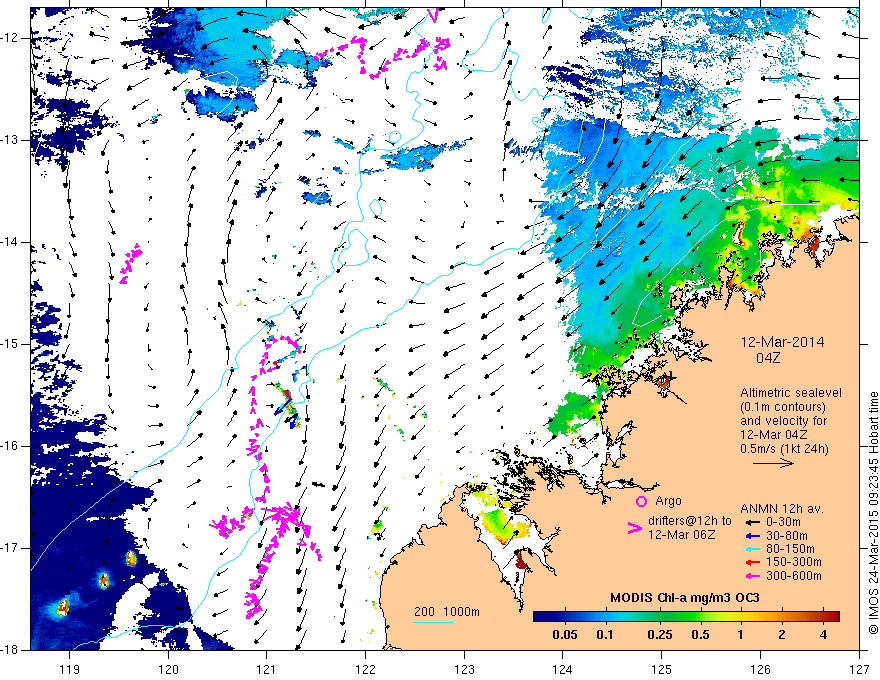Click the Altimetric sealevel legend text
Viewport: 880px width, 680px height.
(x=791, y=393)
